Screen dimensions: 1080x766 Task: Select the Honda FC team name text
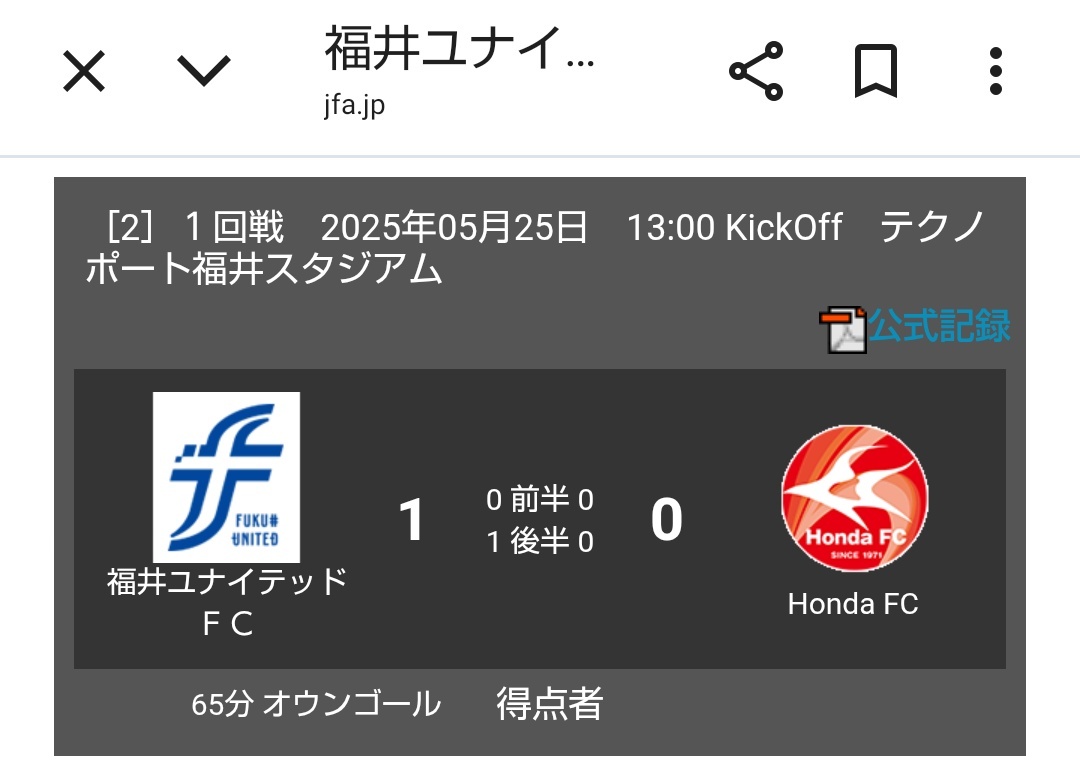point(853,604)
